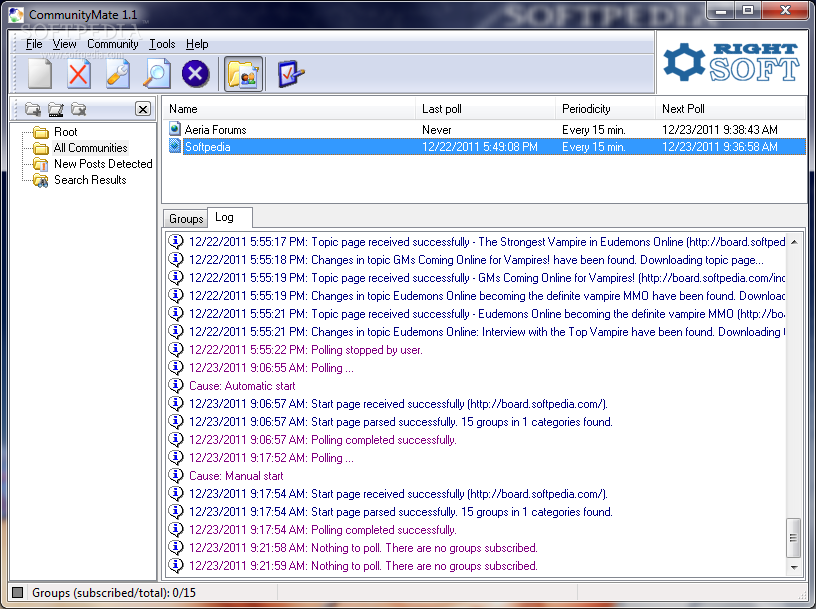Close the folder tree panel

pyautogui.click(x=143, y=108)
